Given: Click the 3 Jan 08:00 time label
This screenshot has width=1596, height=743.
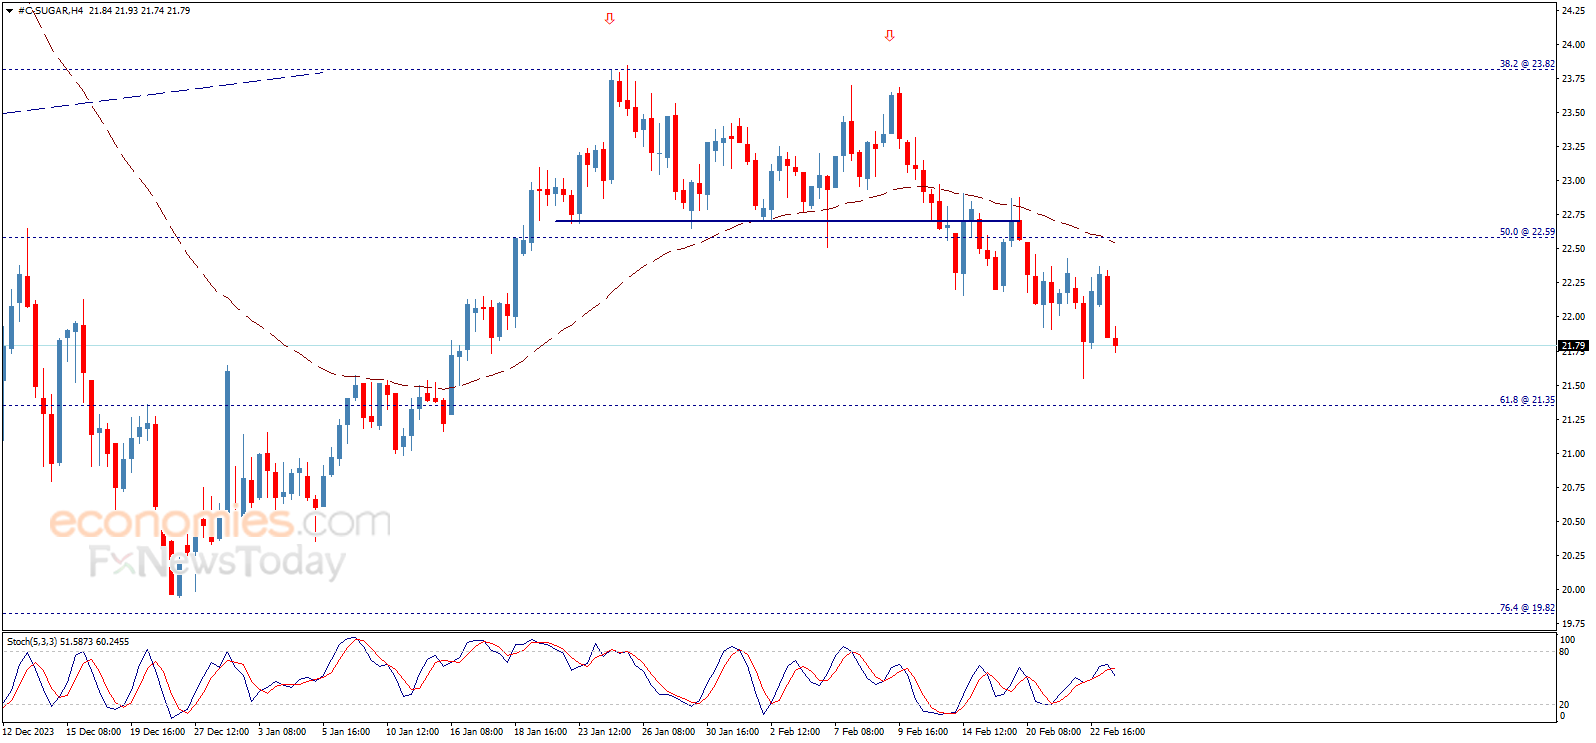Looking at the screenshot, I should click(282, 732).
